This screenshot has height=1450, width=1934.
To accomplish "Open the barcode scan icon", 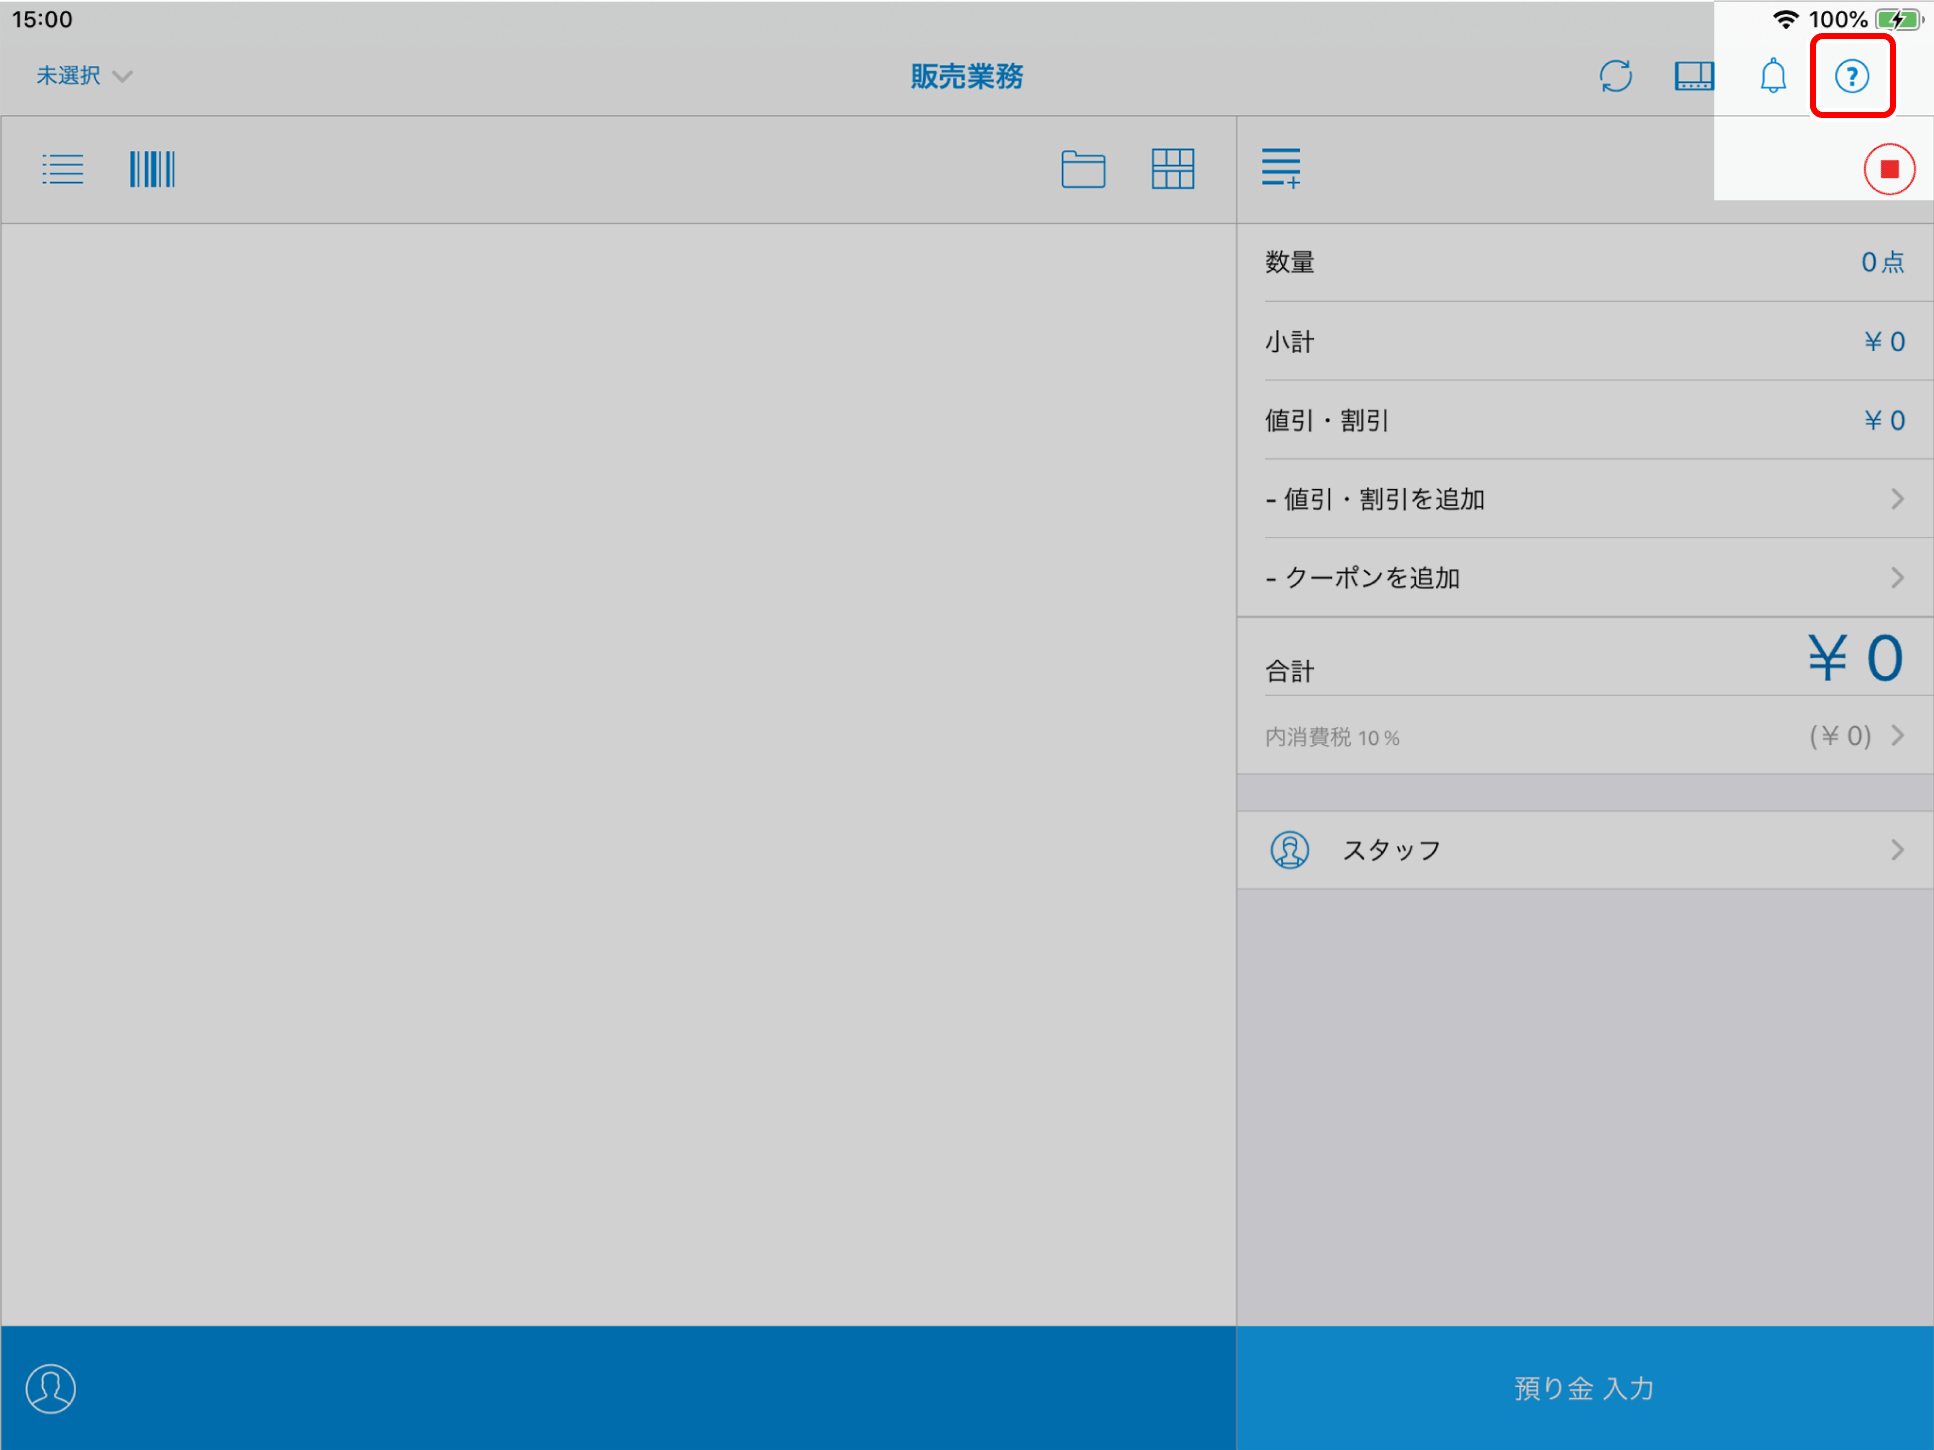I will tap(152, 169).
